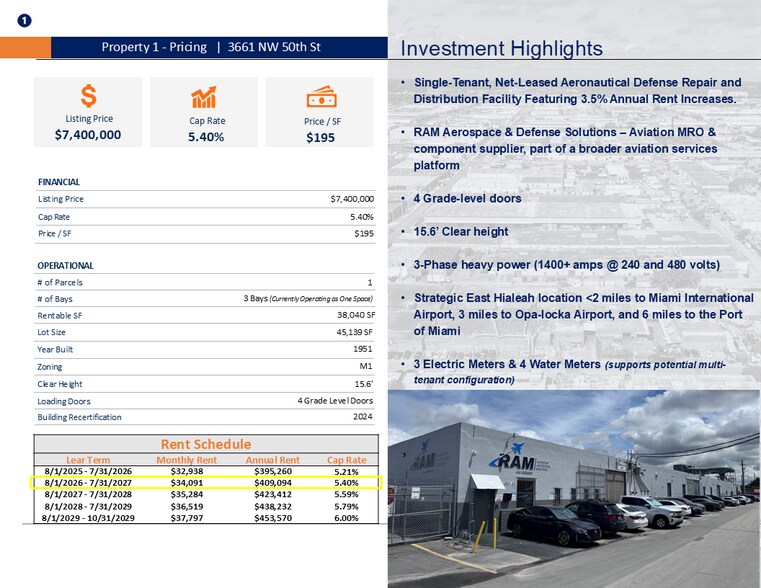Image resolution: width=761 pixels, height=588 pixels.
Task: Select the Property 1 - Pricing header bar
Action: pos(210,47)
